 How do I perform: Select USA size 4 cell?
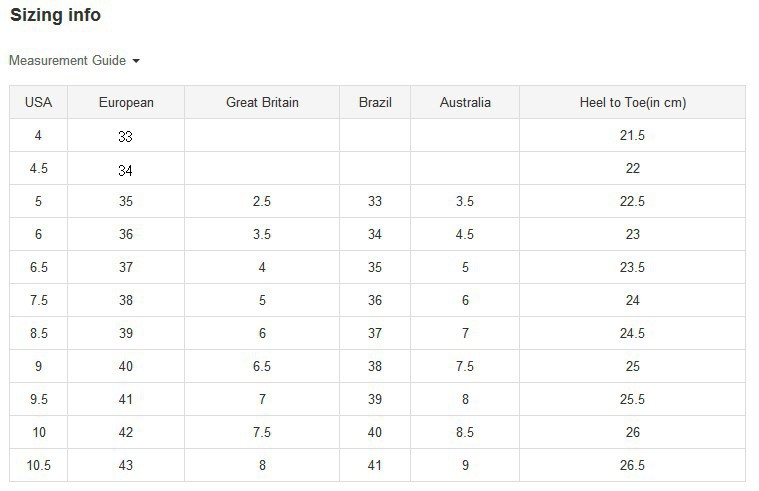(38, 135)
